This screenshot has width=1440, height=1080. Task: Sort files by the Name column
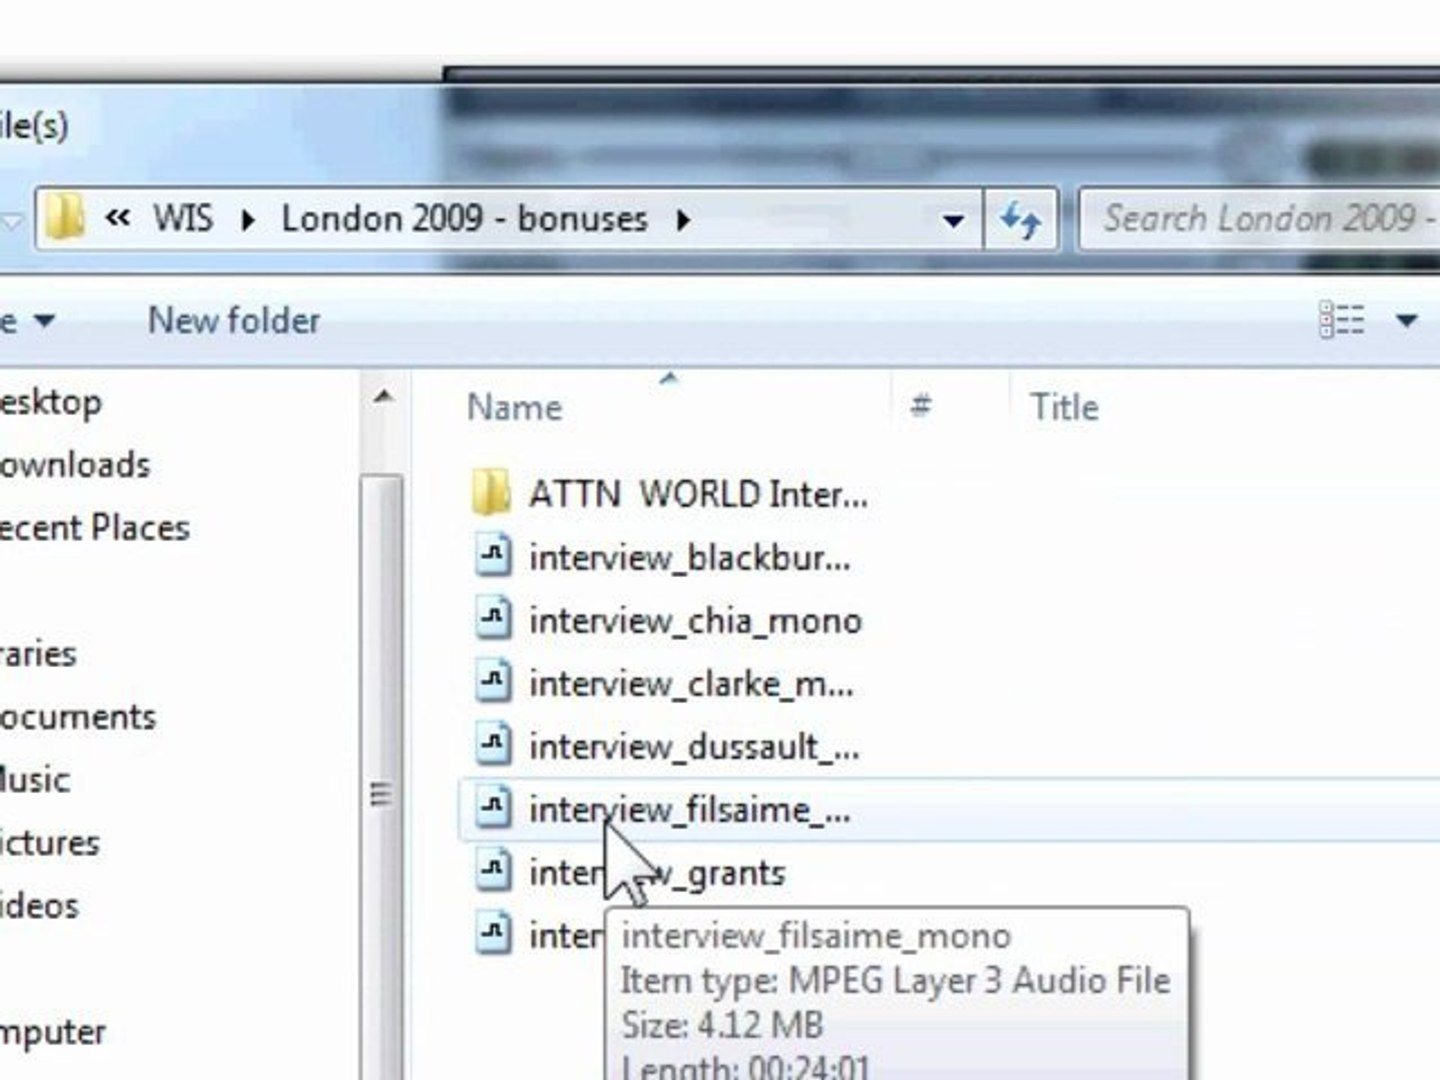pyautogui.click(x=514, y=407)
